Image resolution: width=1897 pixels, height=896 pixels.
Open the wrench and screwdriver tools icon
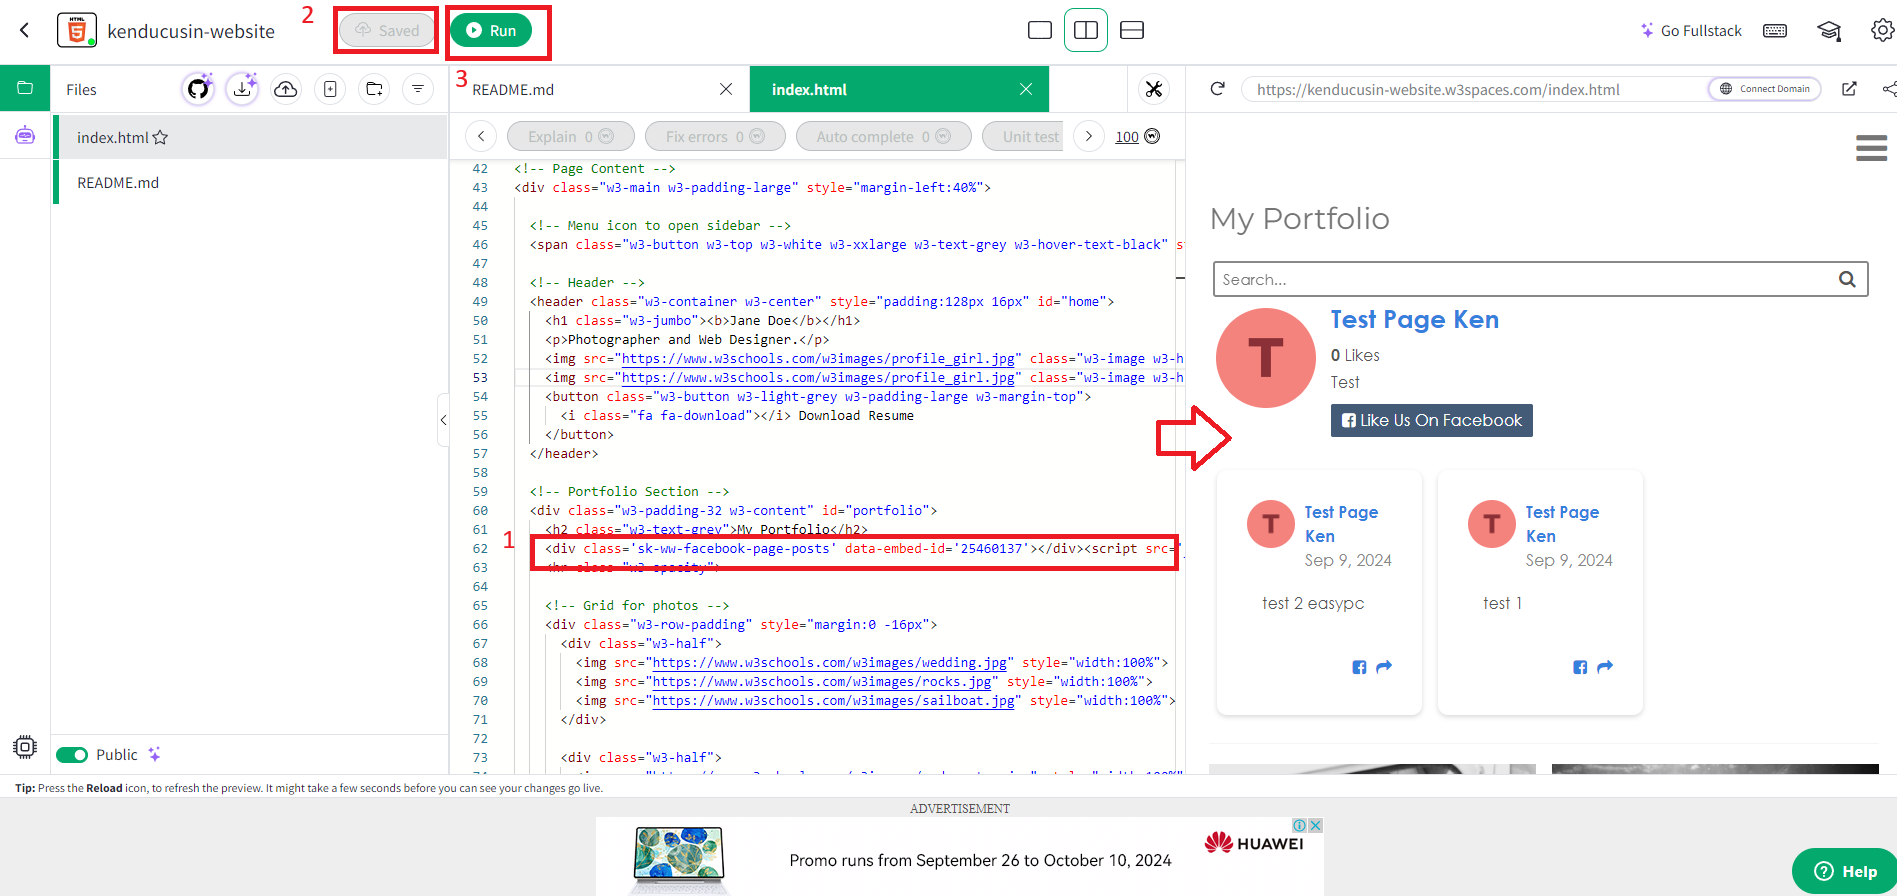pos(1154,89)
